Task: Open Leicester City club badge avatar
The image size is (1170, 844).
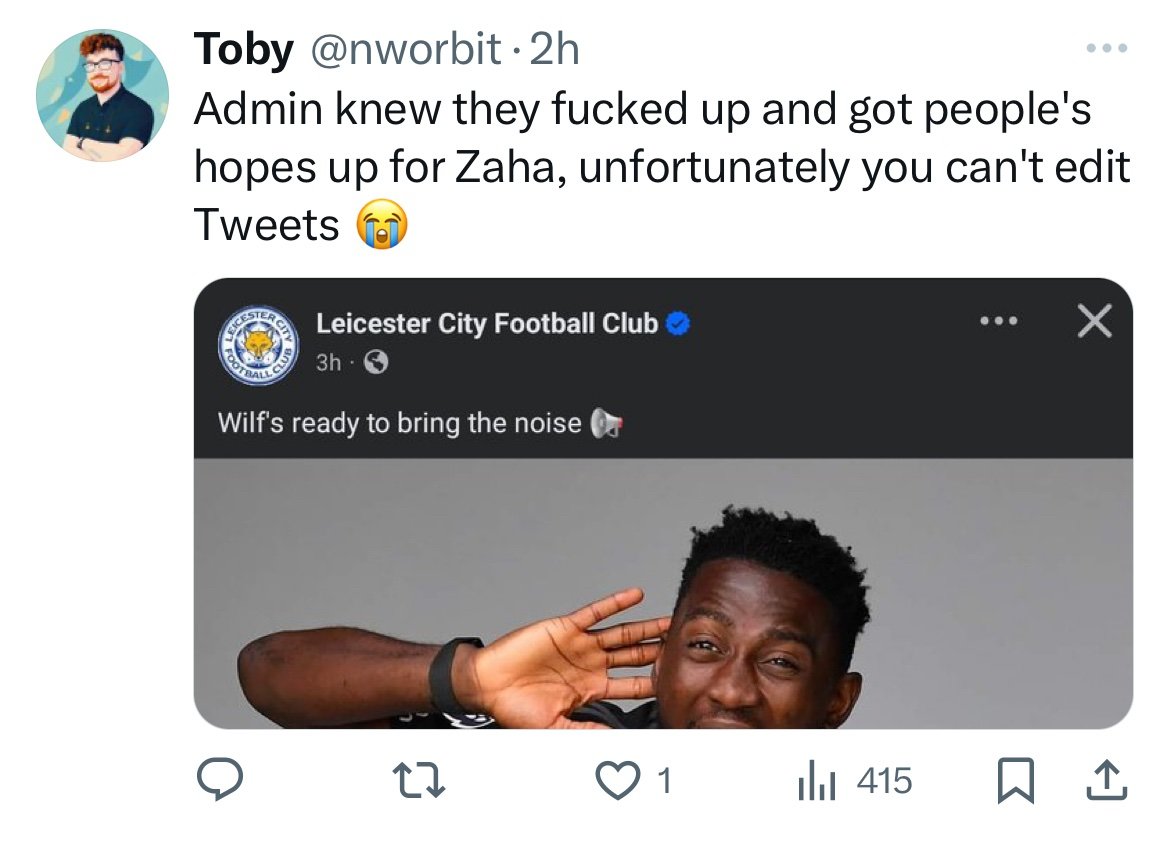Action: [258, 346]
